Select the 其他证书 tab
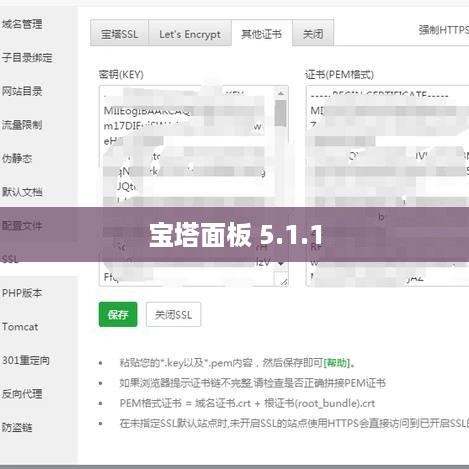 coord(262,33)
